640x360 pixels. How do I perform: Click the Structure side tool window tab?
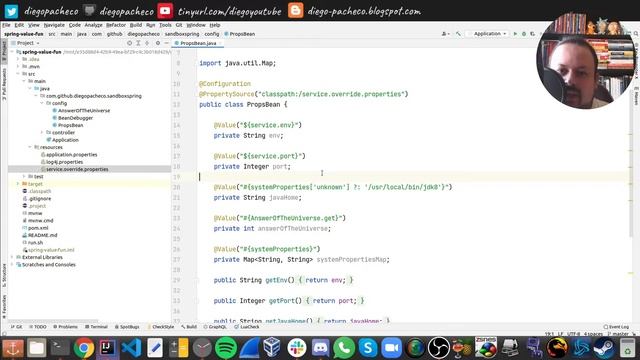click(x=4, y=275)
